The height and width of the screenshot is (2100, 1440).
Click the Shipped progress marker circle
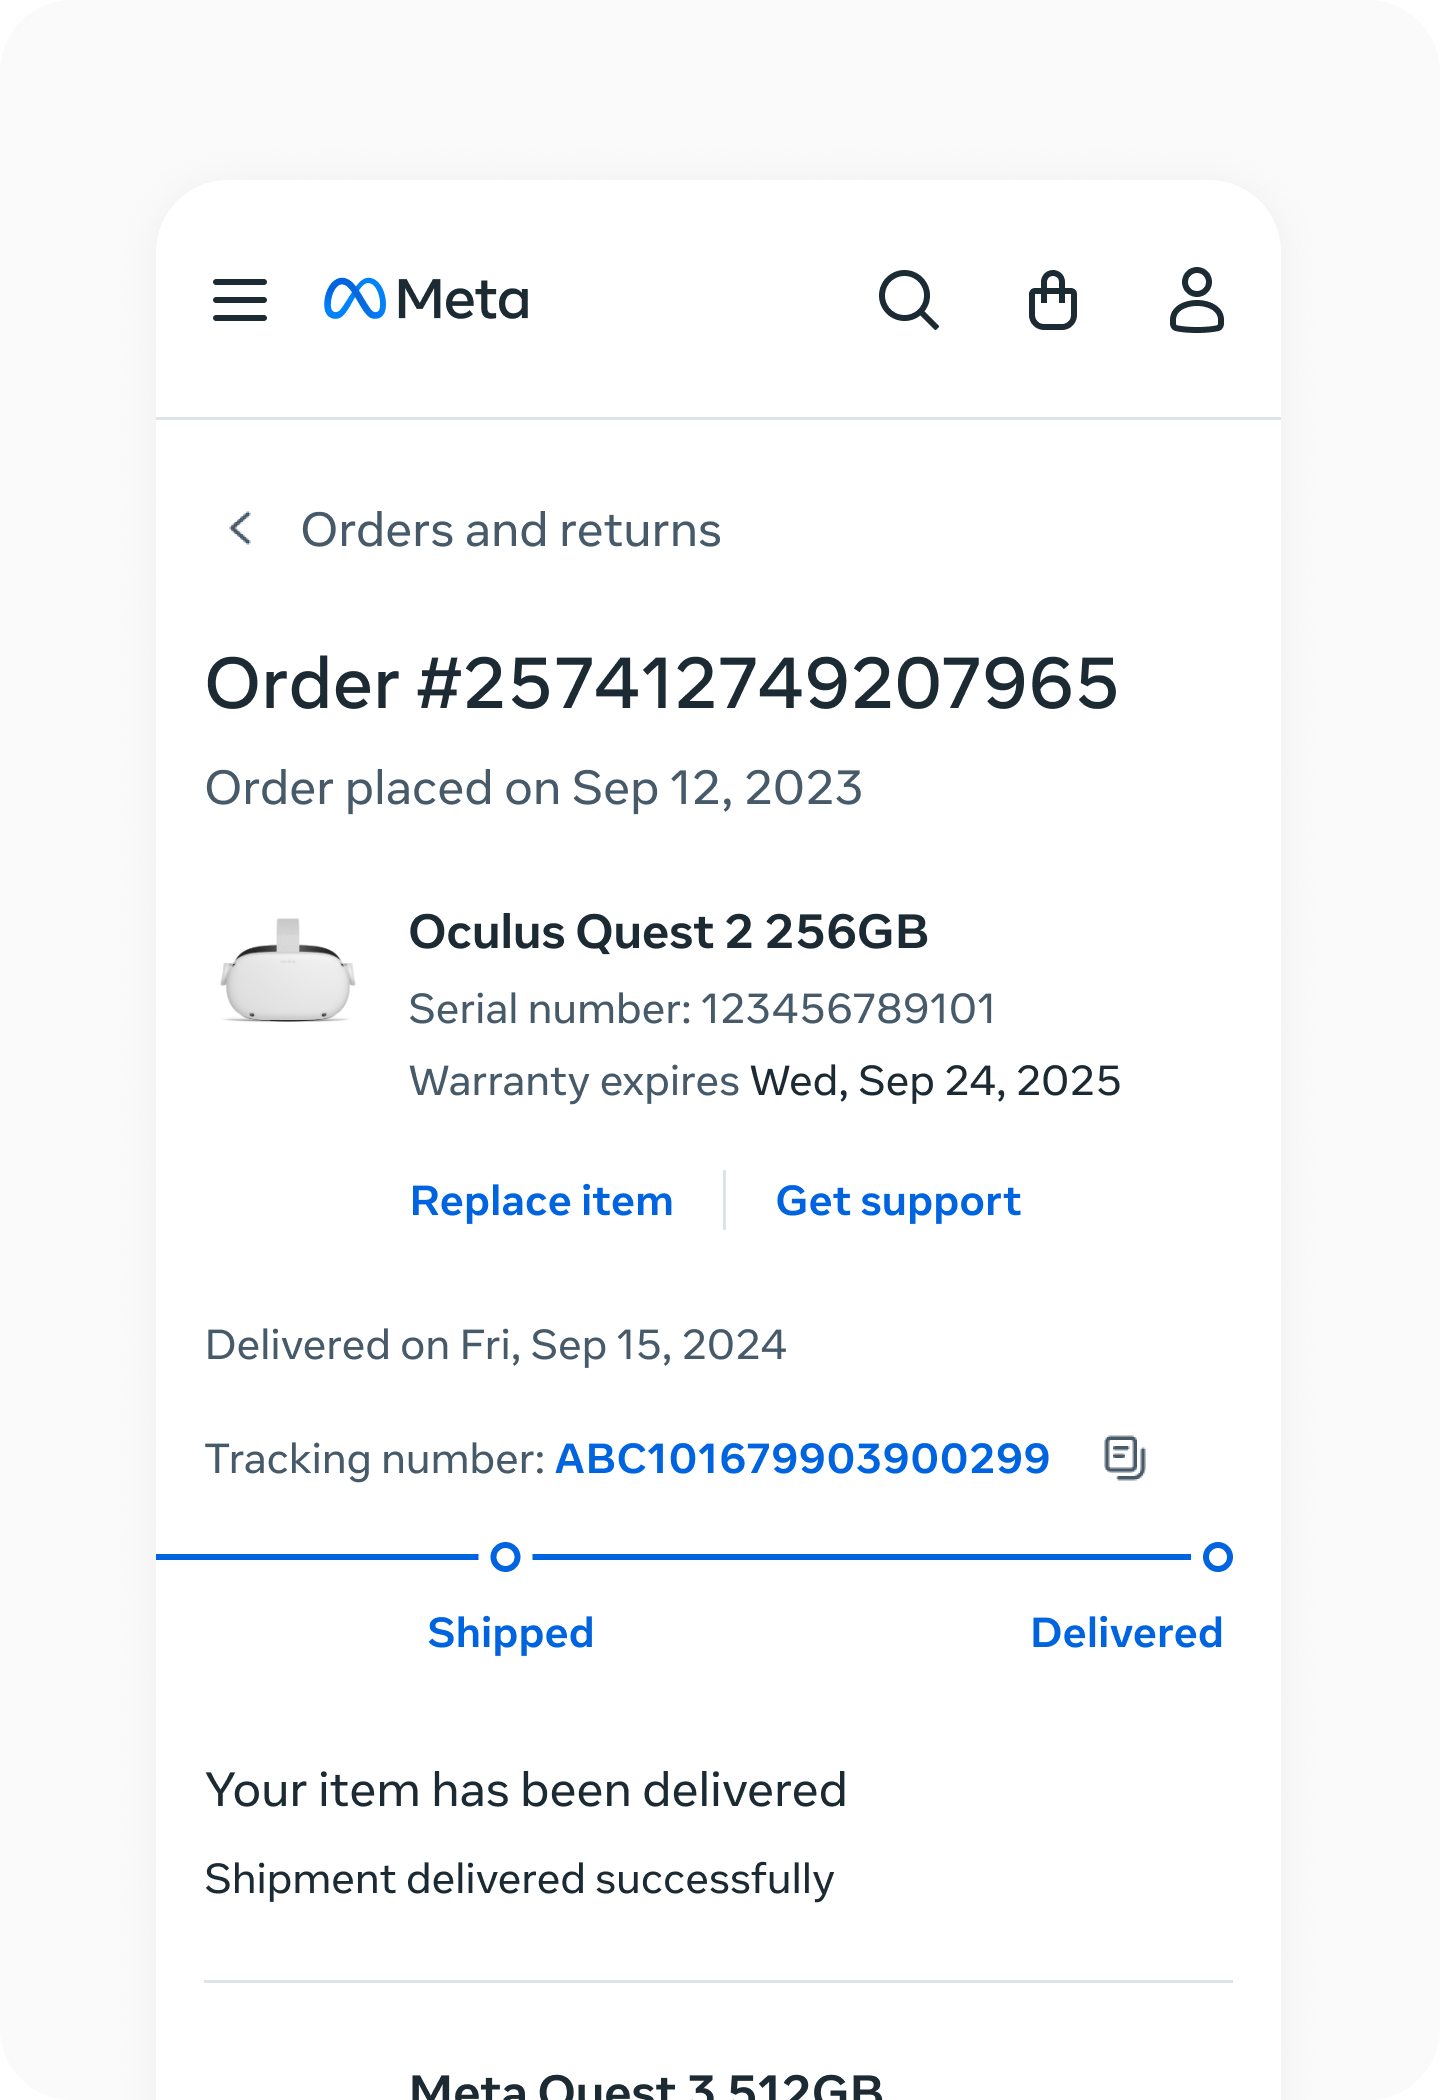[506, 1557]
